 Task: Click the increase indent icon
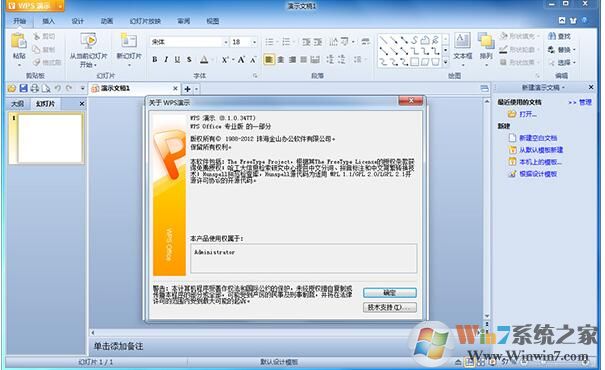(318, 42)
